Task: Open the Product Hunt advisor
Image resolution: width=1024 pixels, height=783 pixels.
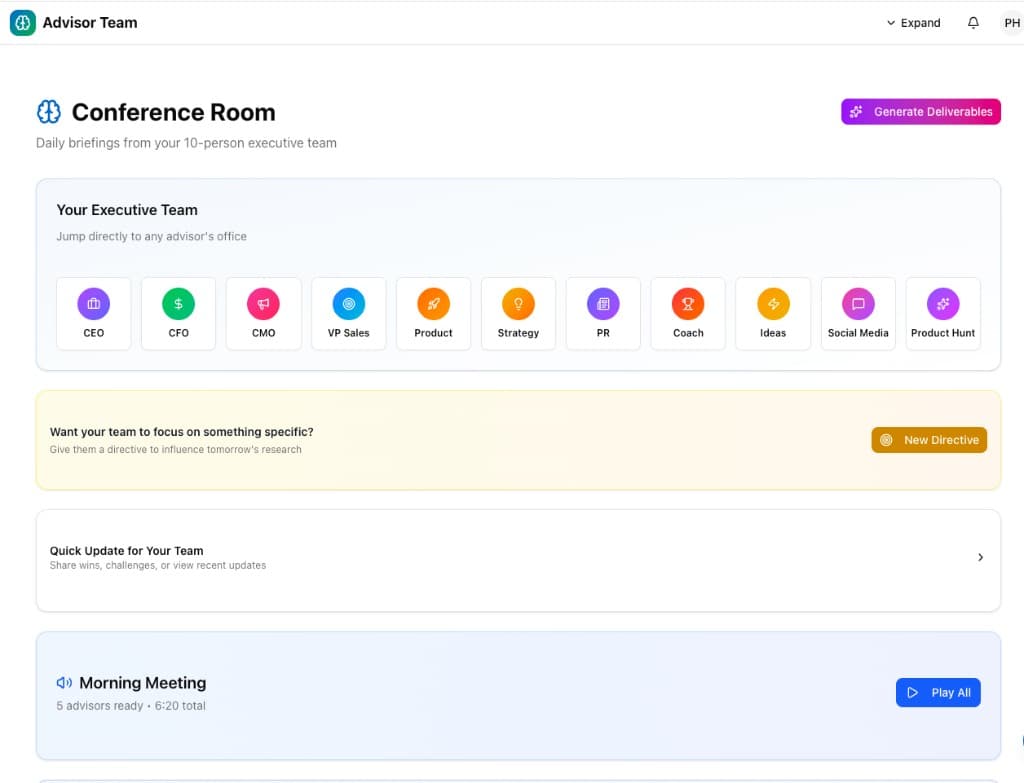Action: (x=943, y=314)
